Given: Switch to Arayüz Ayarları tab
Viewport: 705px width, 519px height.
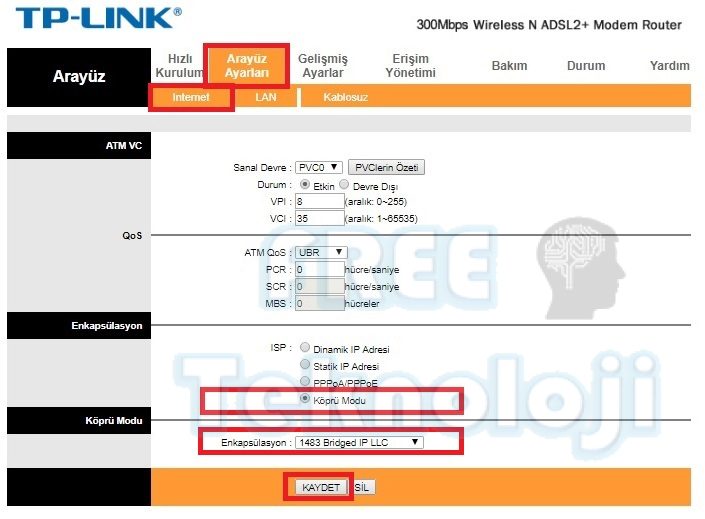Looking at the screenshot, I should pos(247,65).
